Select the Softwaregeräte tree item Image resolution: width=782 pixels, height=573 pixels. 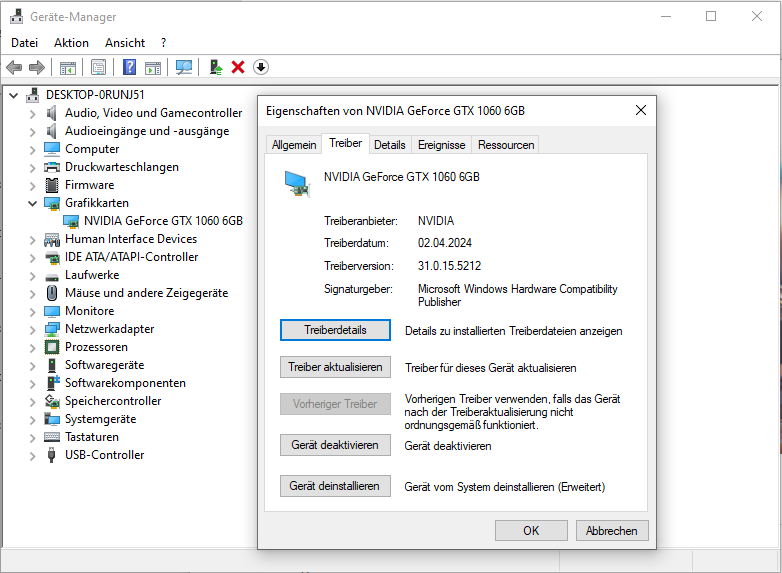pos(105,365)
